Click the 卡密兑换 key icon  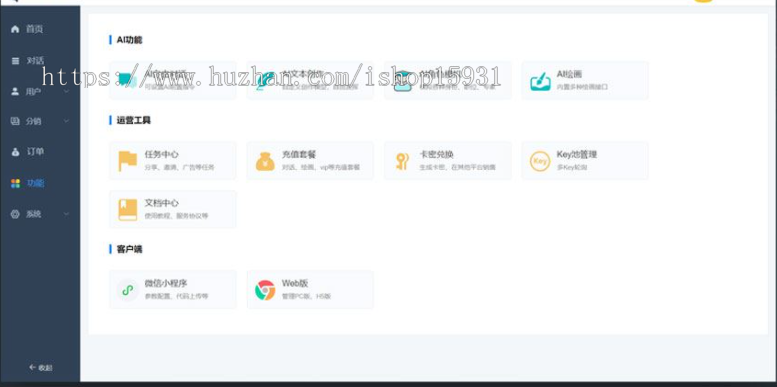point(402,162)
